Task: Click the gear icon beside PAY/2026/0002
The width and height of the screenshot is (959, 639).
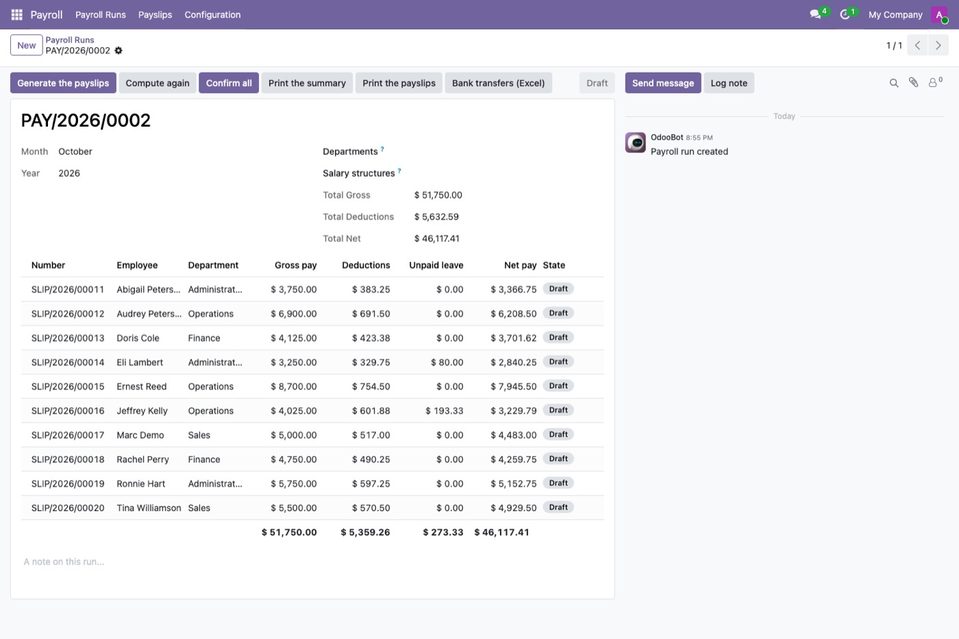Action: [x=119, y=51]
